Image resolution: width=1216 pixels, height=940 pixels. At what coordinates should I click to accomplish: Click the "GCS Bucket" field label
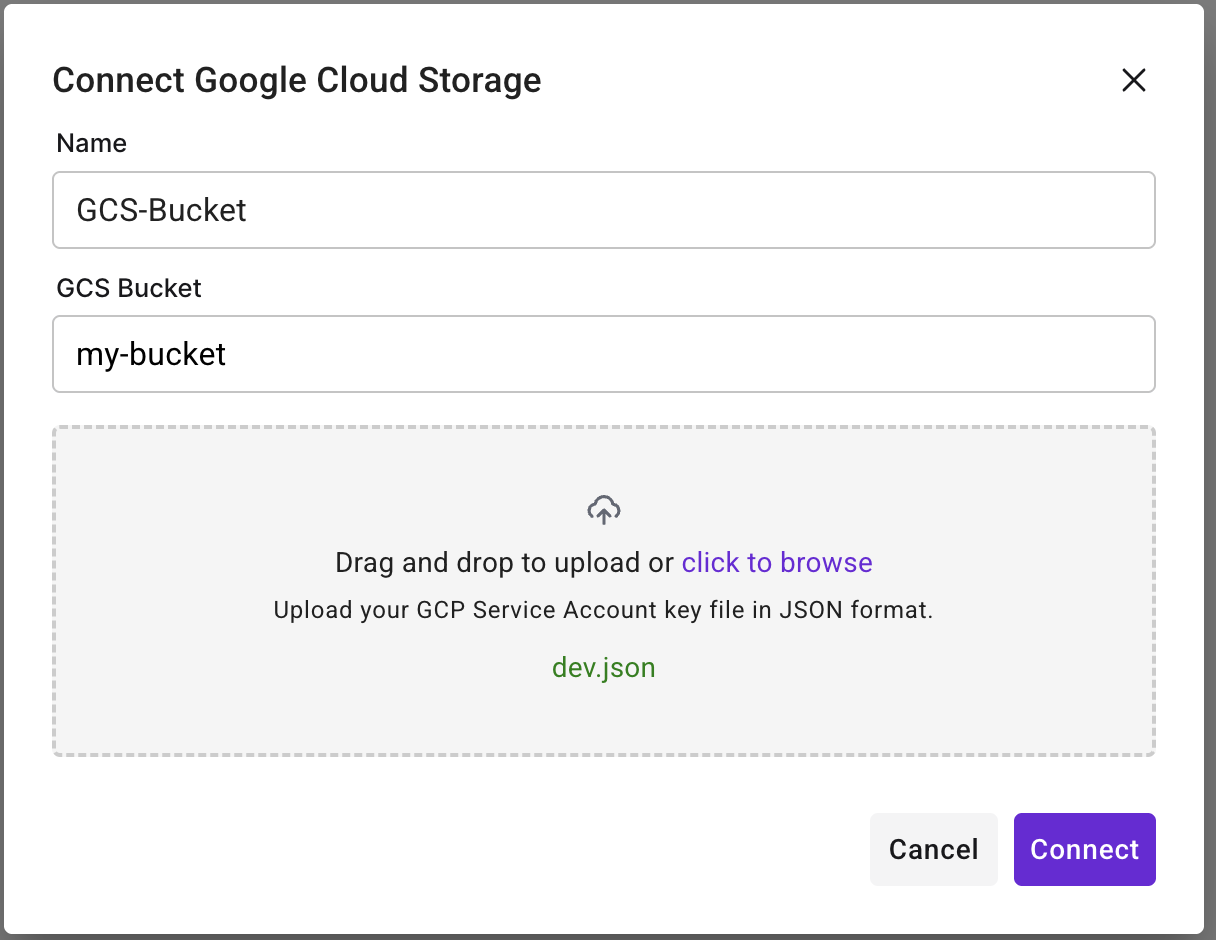pyautogui.click(x=129, y=288)
